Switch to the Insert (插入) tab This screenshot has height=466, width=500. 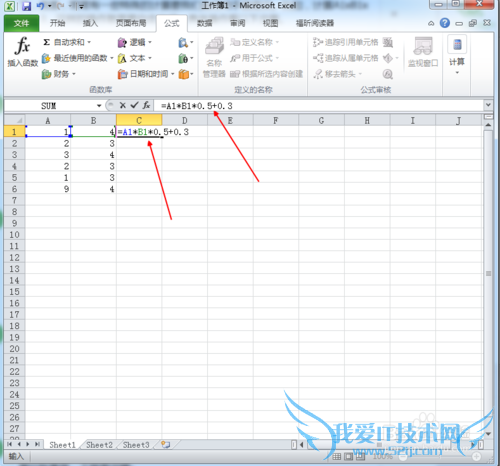(x=90, y=23)
